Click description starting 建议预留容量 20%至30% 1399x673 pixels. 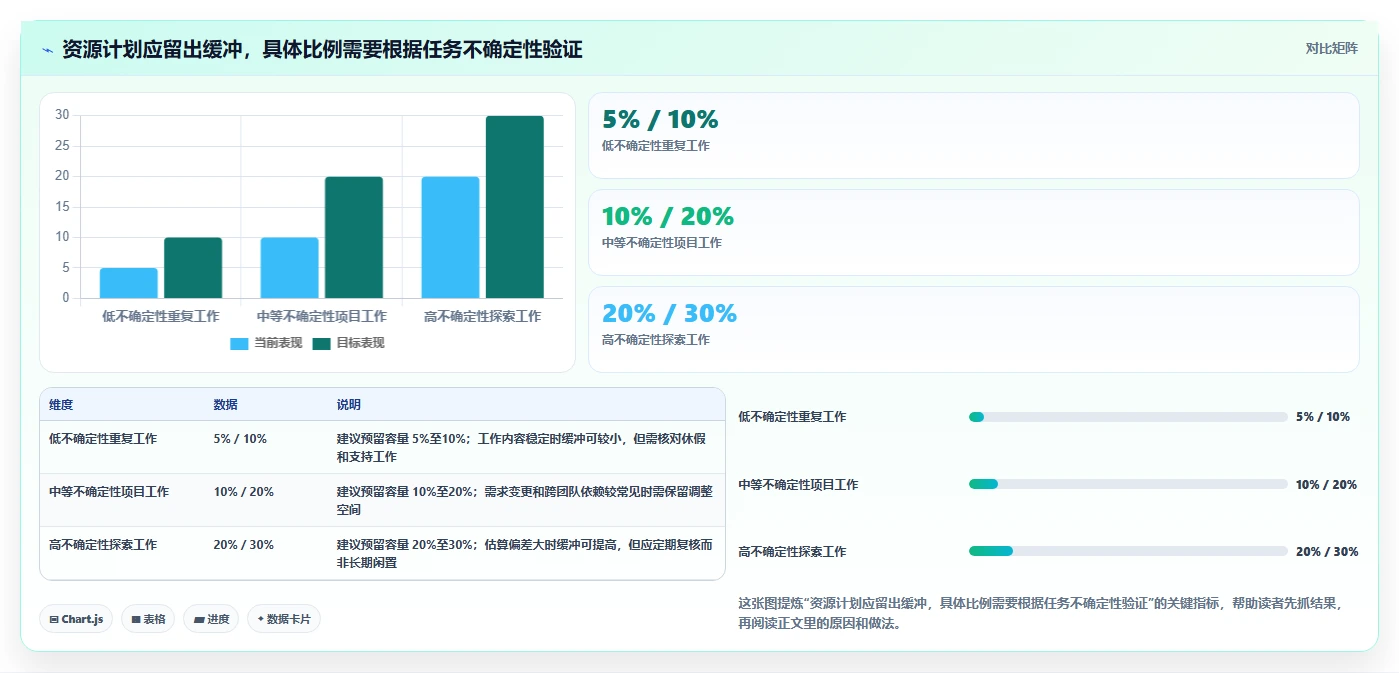pos(524,554)
